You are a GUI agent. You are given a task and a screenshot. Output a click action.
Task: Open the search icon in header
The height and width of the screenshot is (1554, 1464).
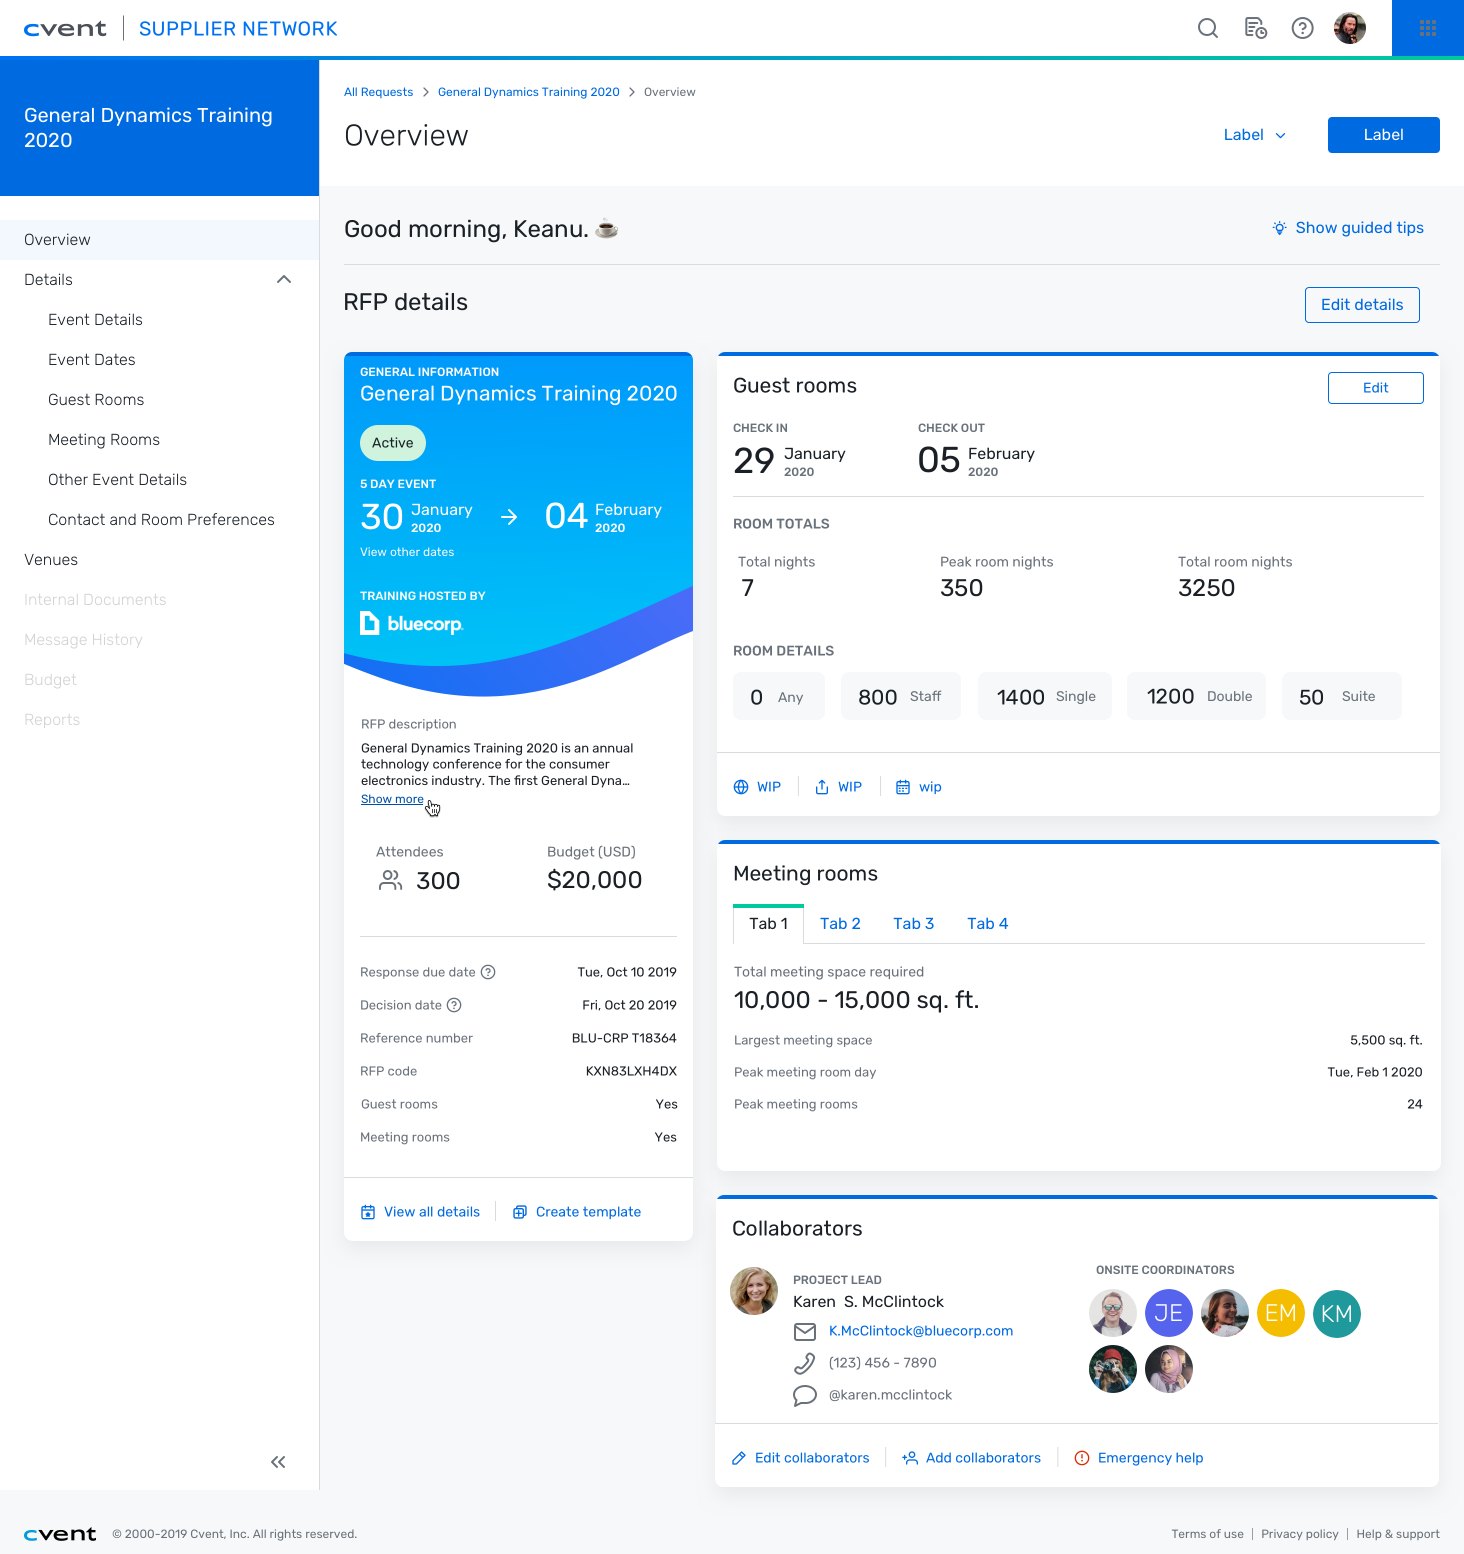pos(1208,28)
